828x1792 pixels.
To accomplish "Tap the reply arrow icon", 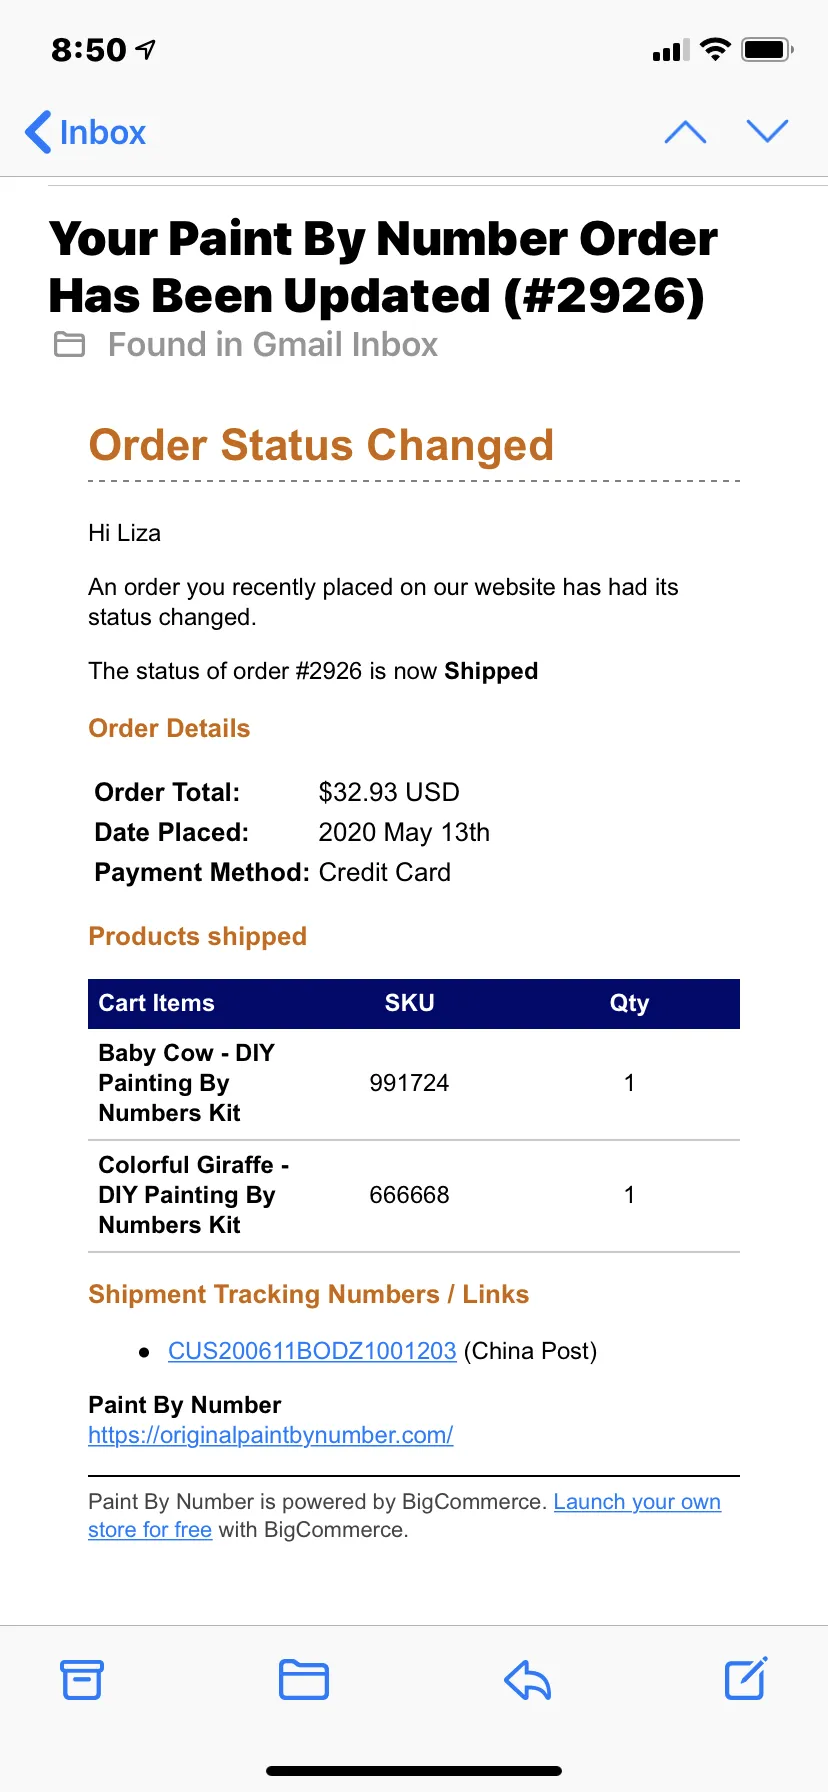I will 527,1679.
